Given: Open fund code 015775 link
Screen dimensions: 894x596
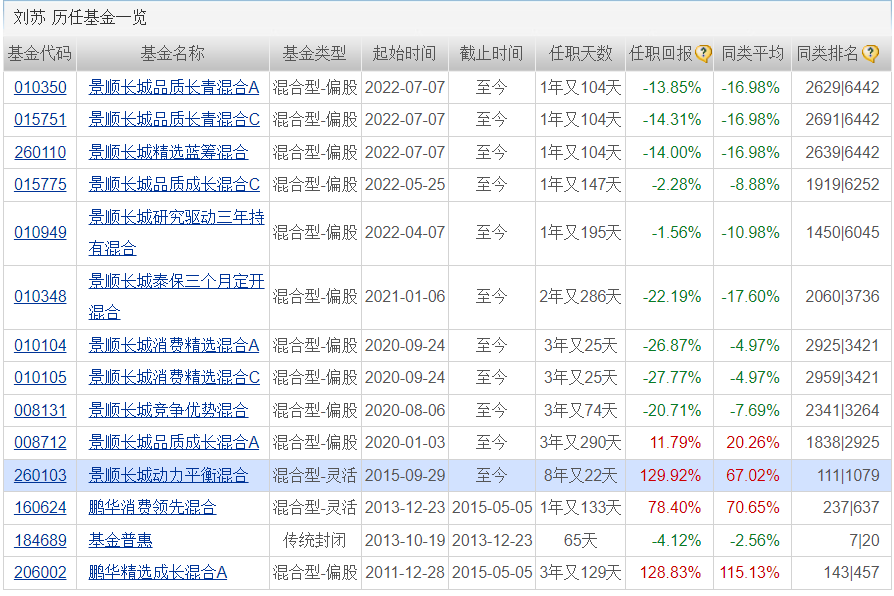Looking at the screenshot, I should 40,184.
